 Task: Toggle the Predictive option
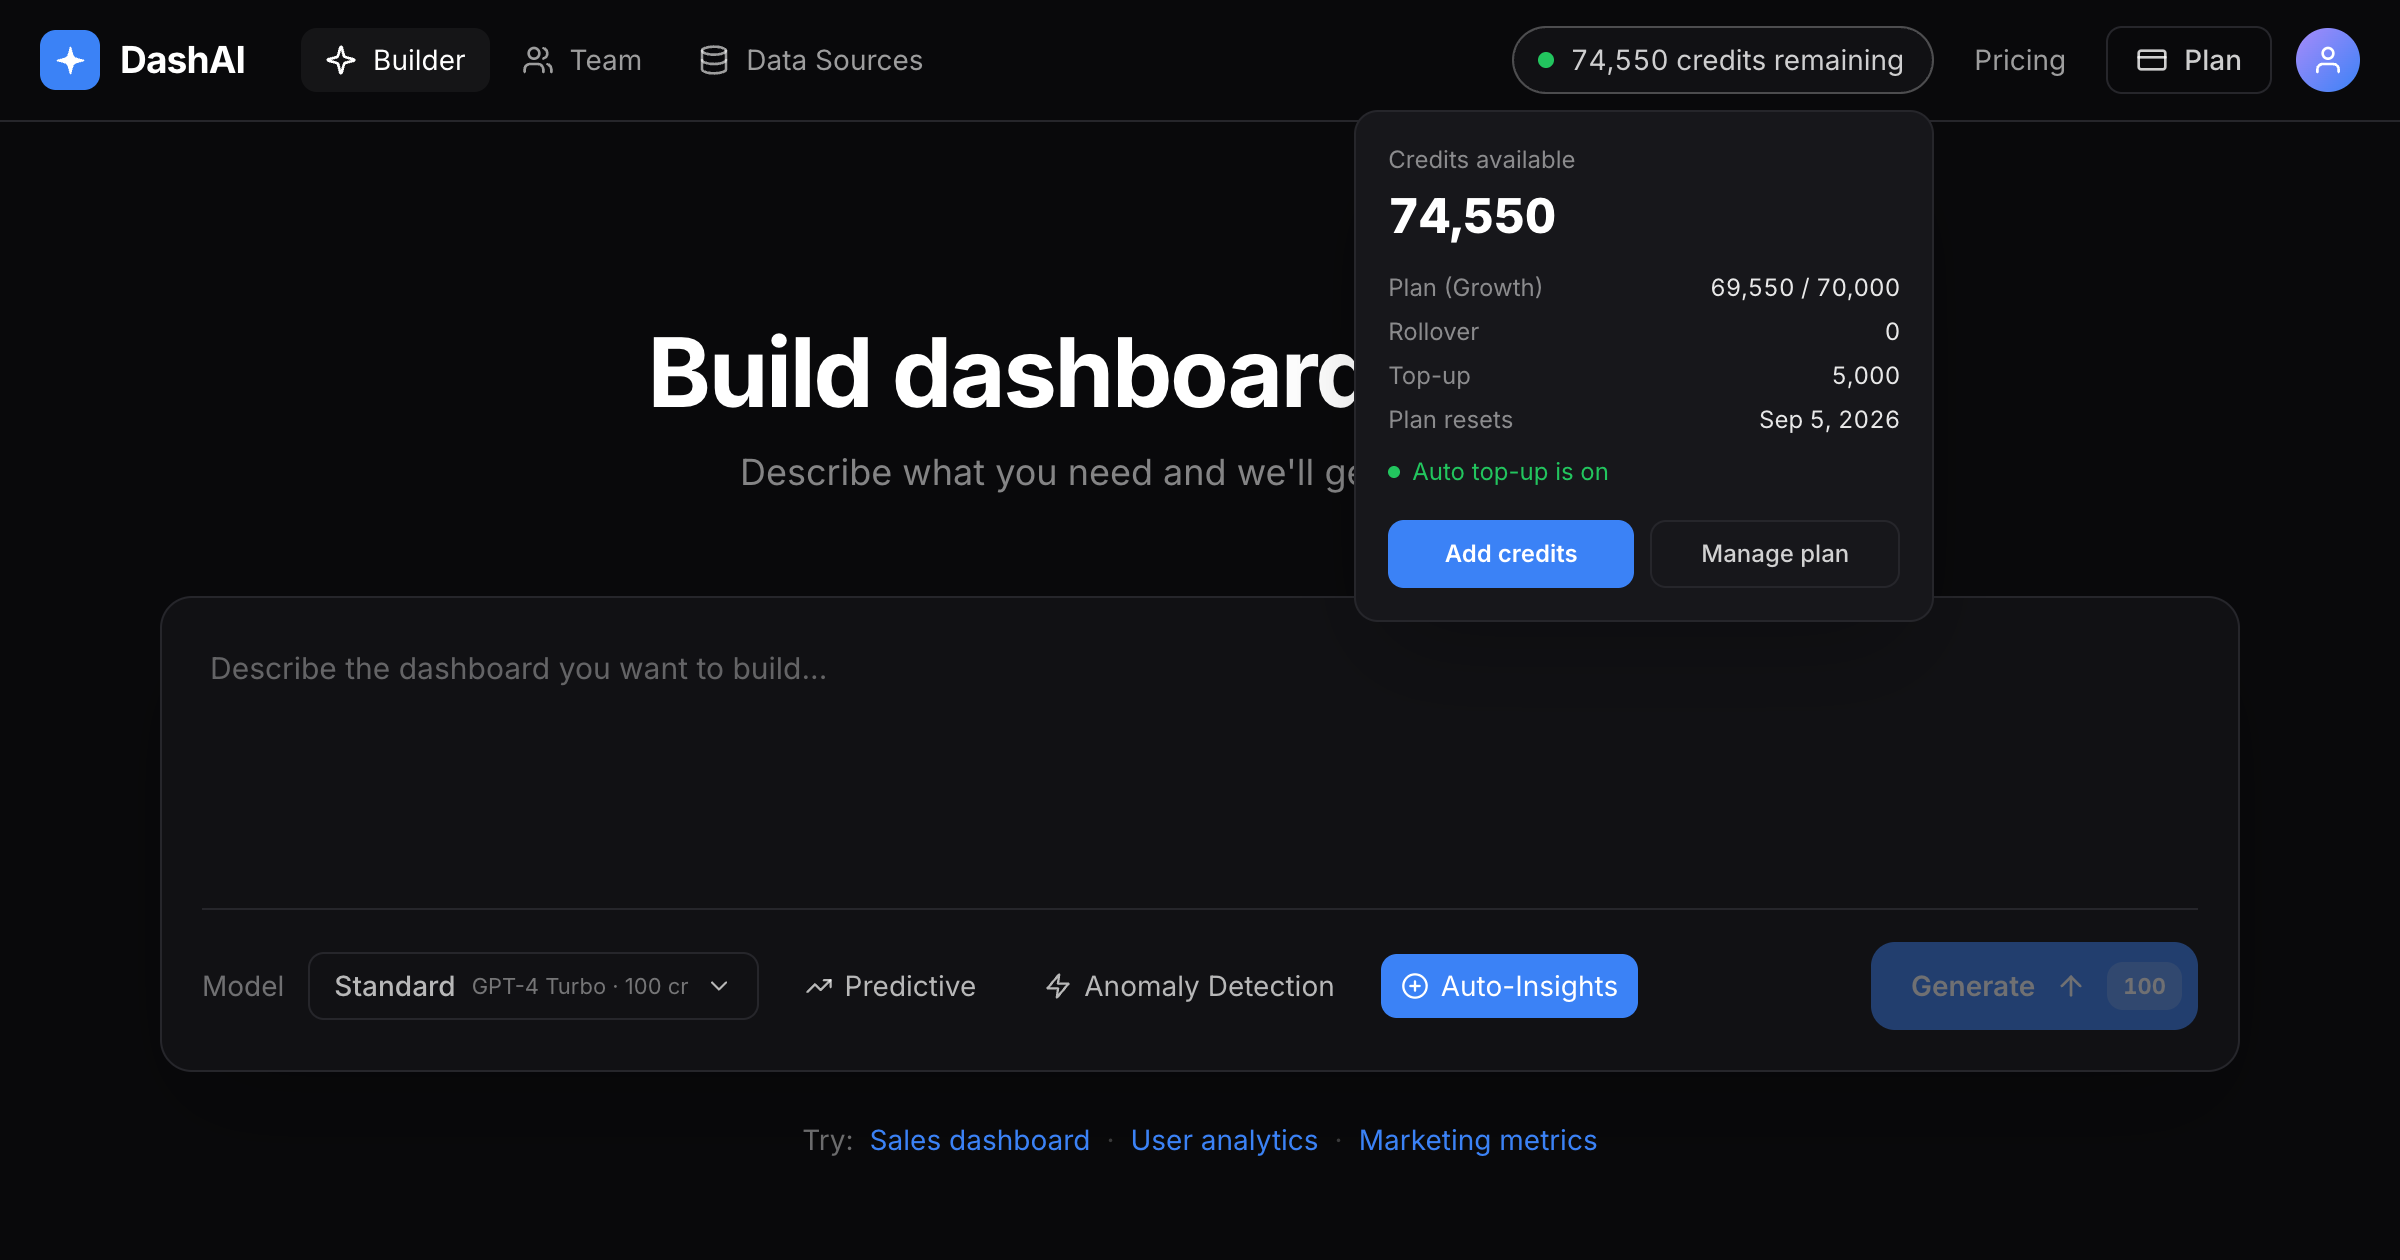(x=890, y=986)
